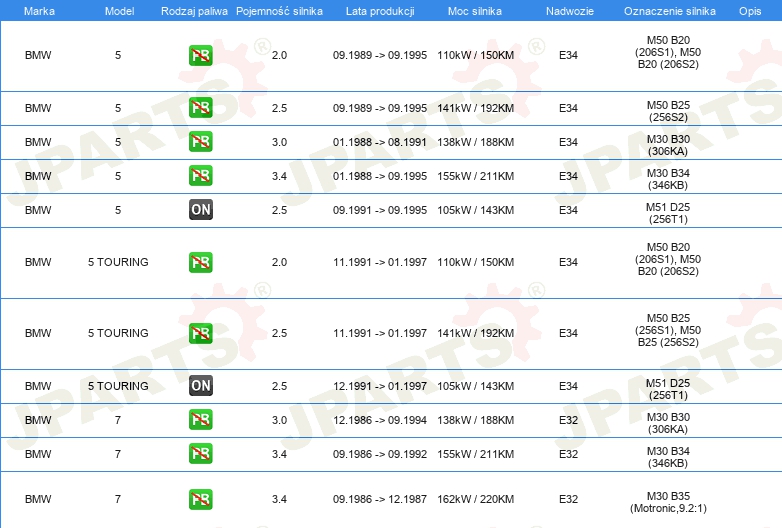The image size is (782, 528).
Task: Click the Nadwozie column header
Action: (x=570, y=11)
